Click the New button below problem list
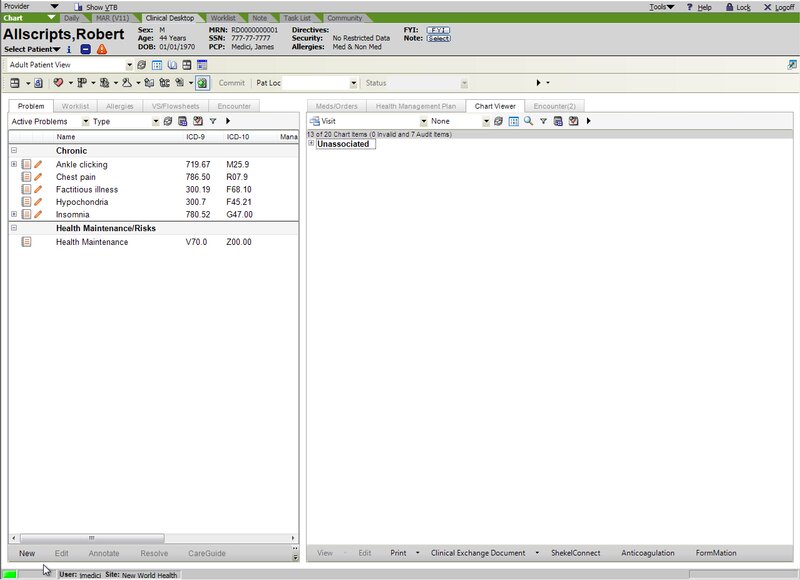The width and height of the screenshot is (800, 580). [27, 553]
